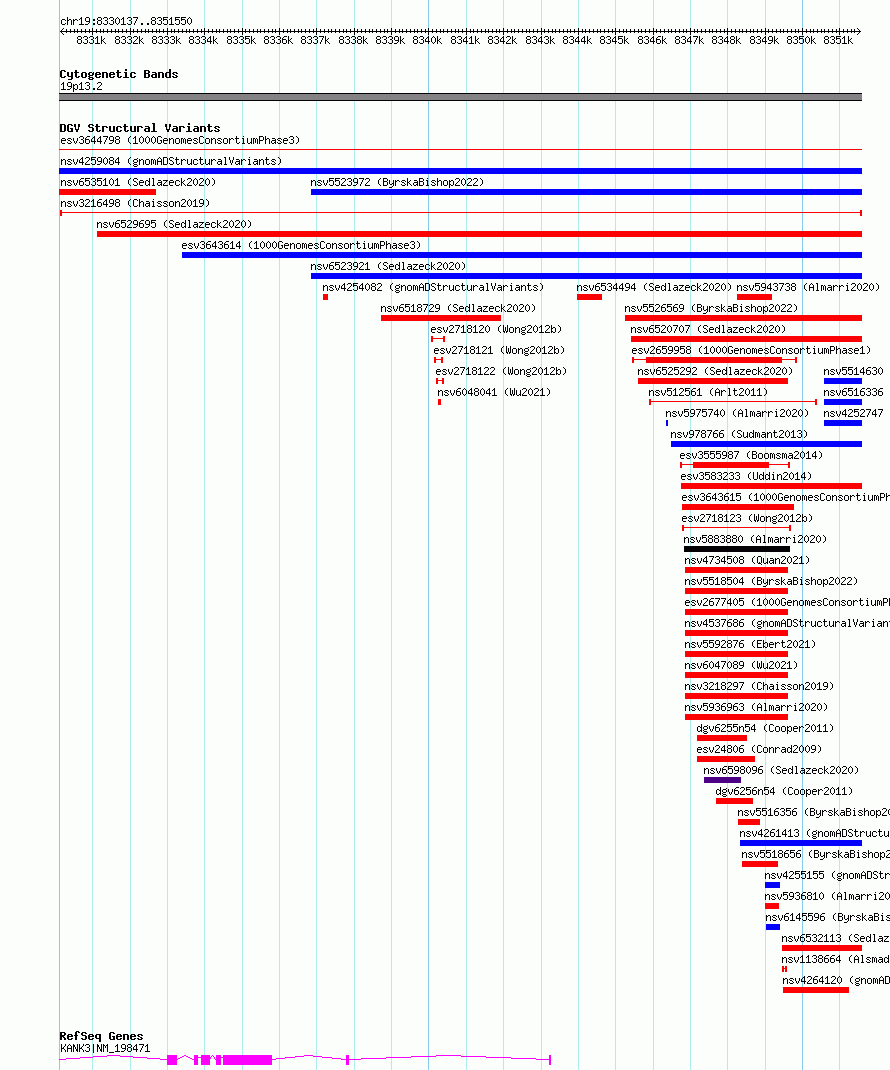This screenshot has height=1070, width=890.
Task: Click nsv5936963 Almarri2020 label
Action: click(756, 707)
